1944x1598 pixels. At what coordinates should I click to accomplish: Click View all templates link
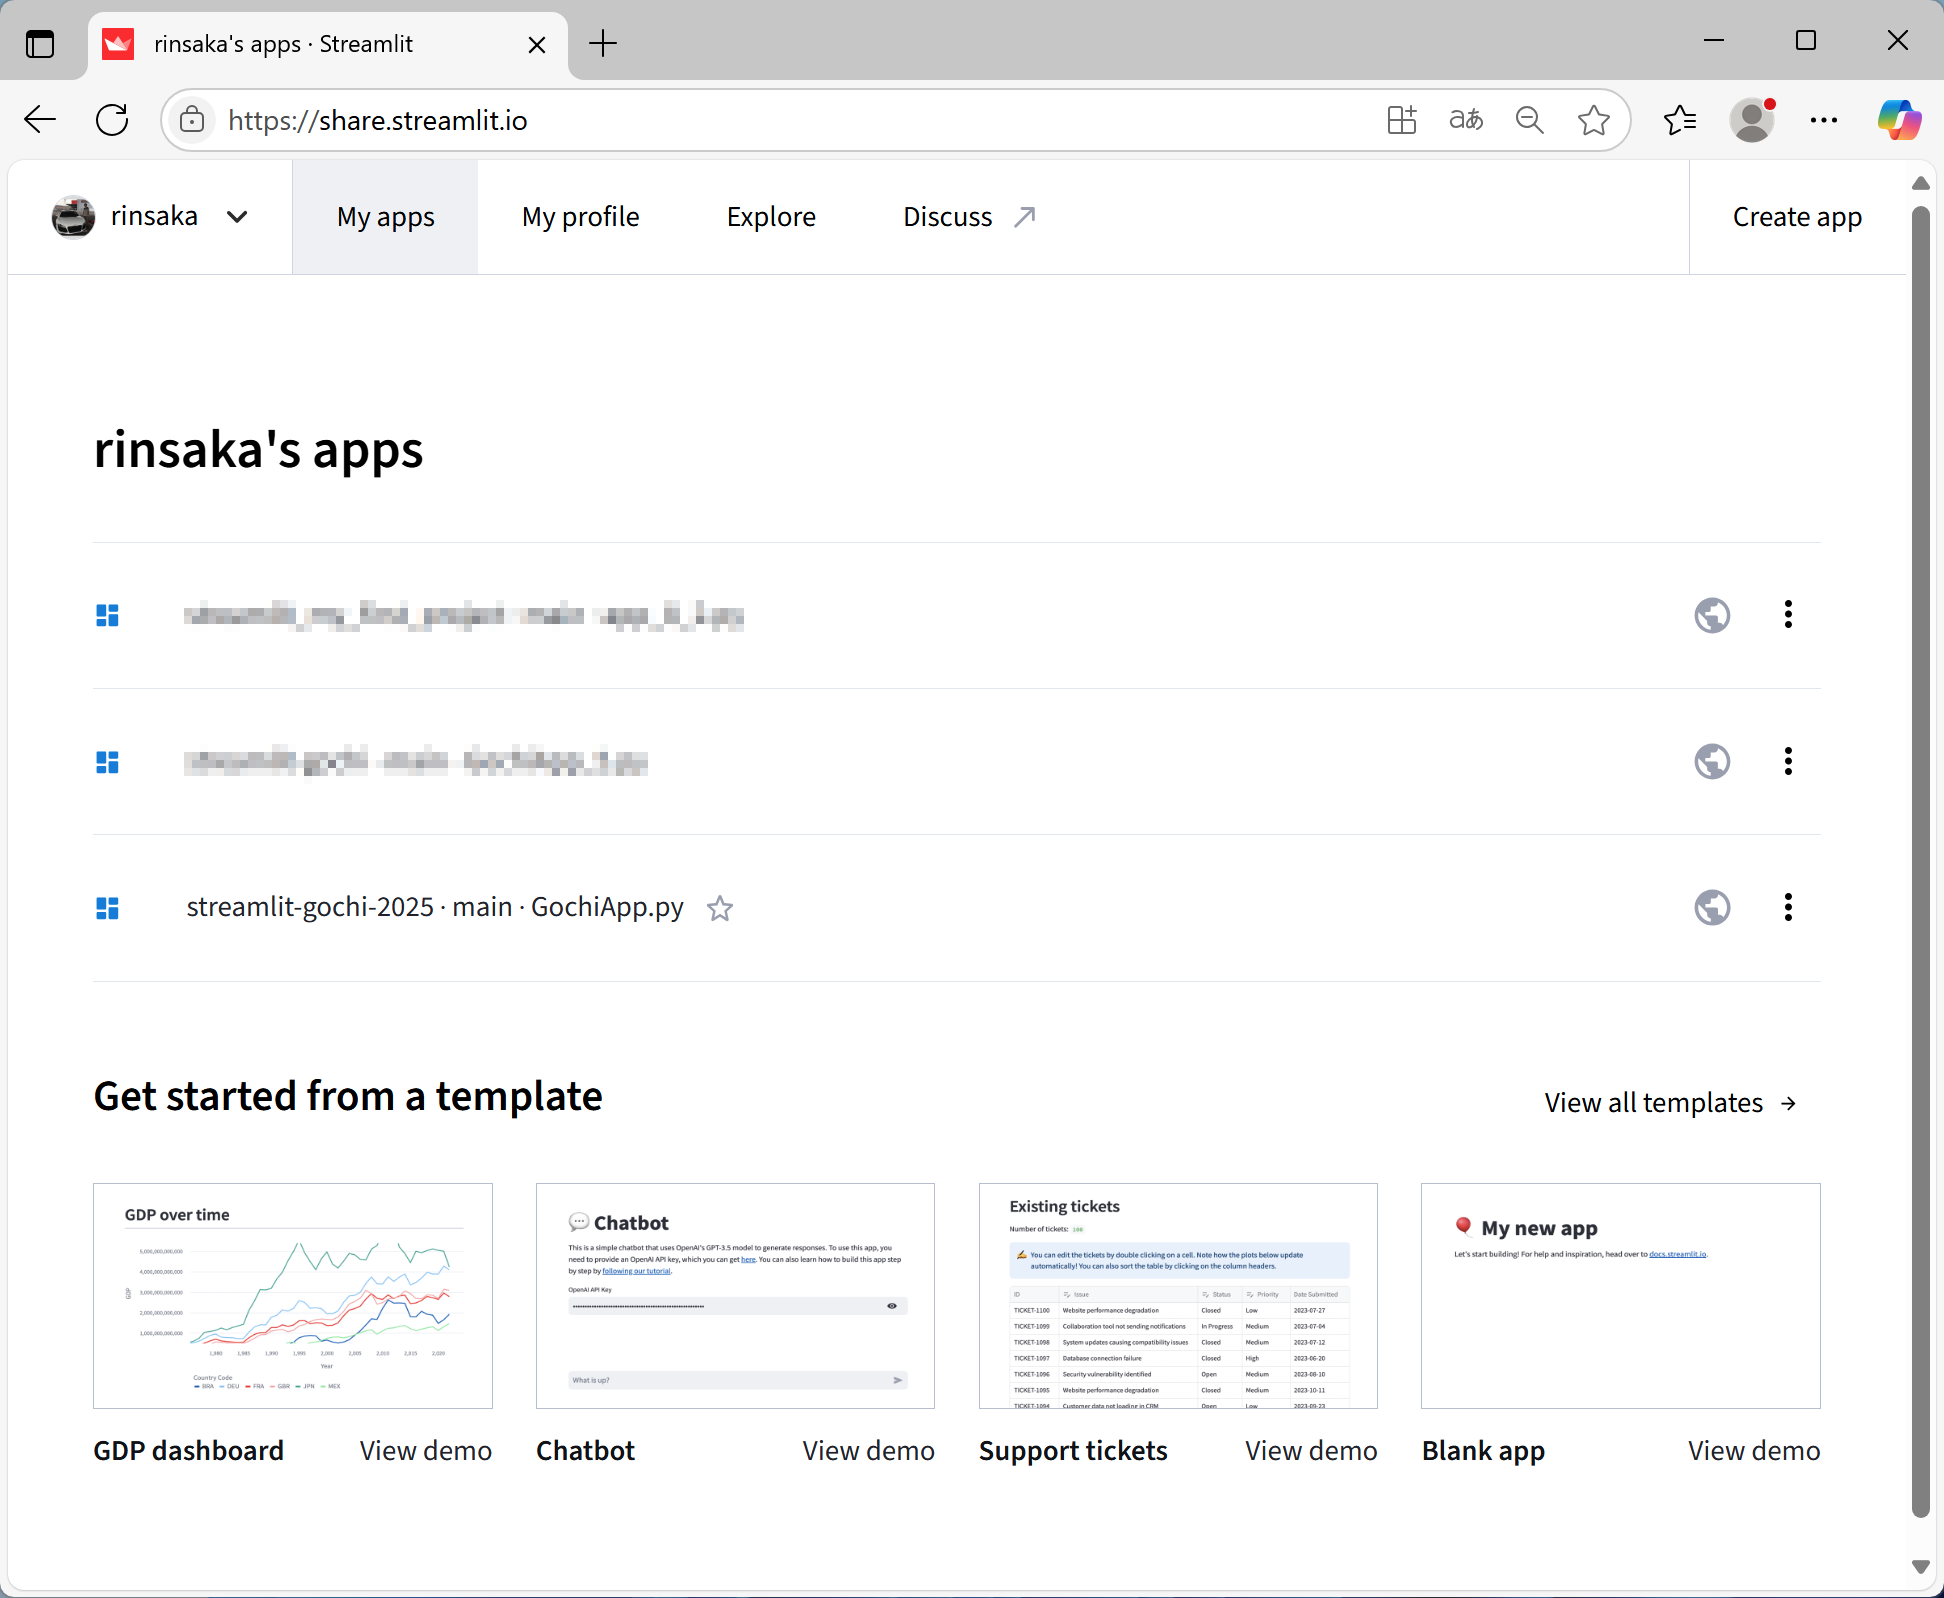(x=1671, y=1102)
